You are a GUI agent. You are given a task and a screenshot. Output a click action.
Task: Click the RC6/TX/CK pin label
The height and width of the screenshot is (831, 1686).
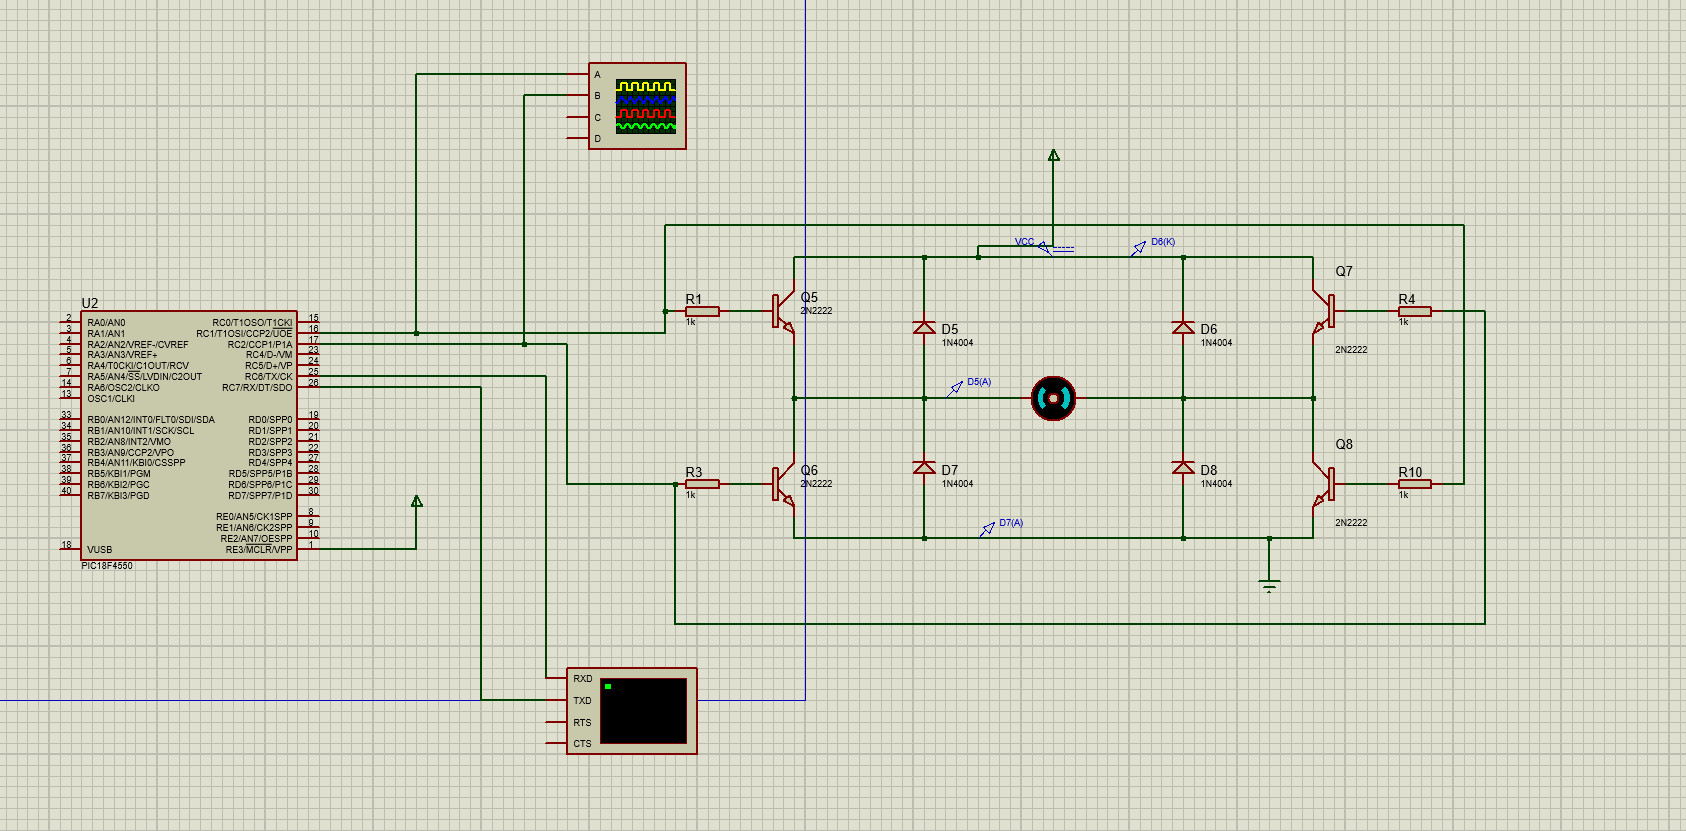point(268,377)
